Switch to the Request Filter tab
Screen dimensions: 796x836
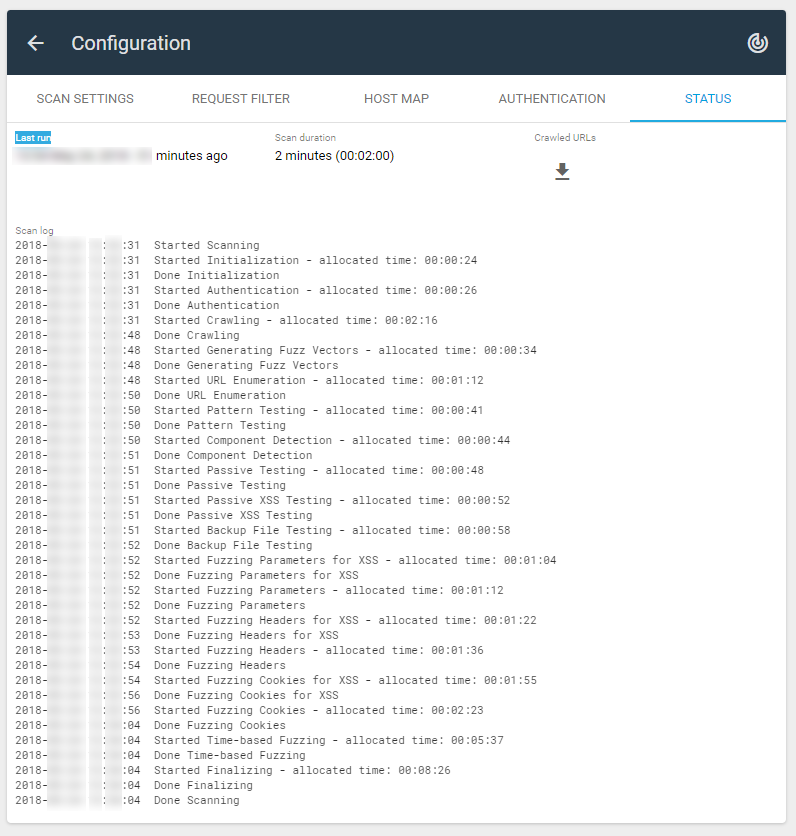[x=240, y=99]
